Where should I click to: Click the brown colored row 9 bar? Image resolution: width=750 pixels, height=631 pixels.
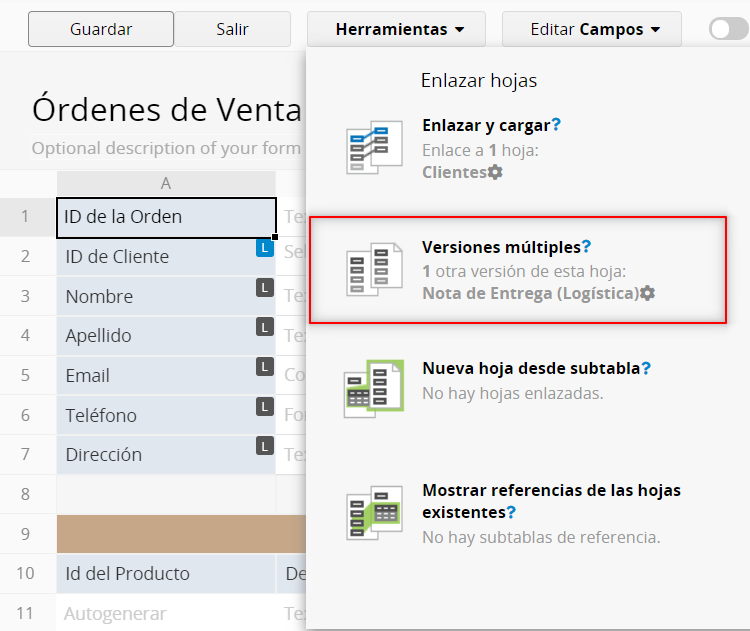click(x=180, y=534)
